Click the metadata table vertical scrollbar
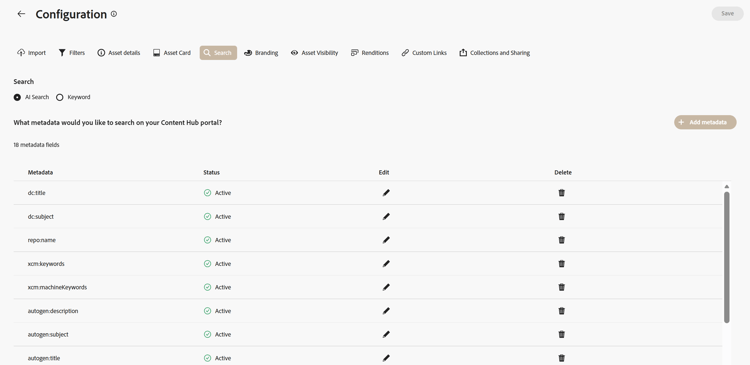 click(727, 257)
